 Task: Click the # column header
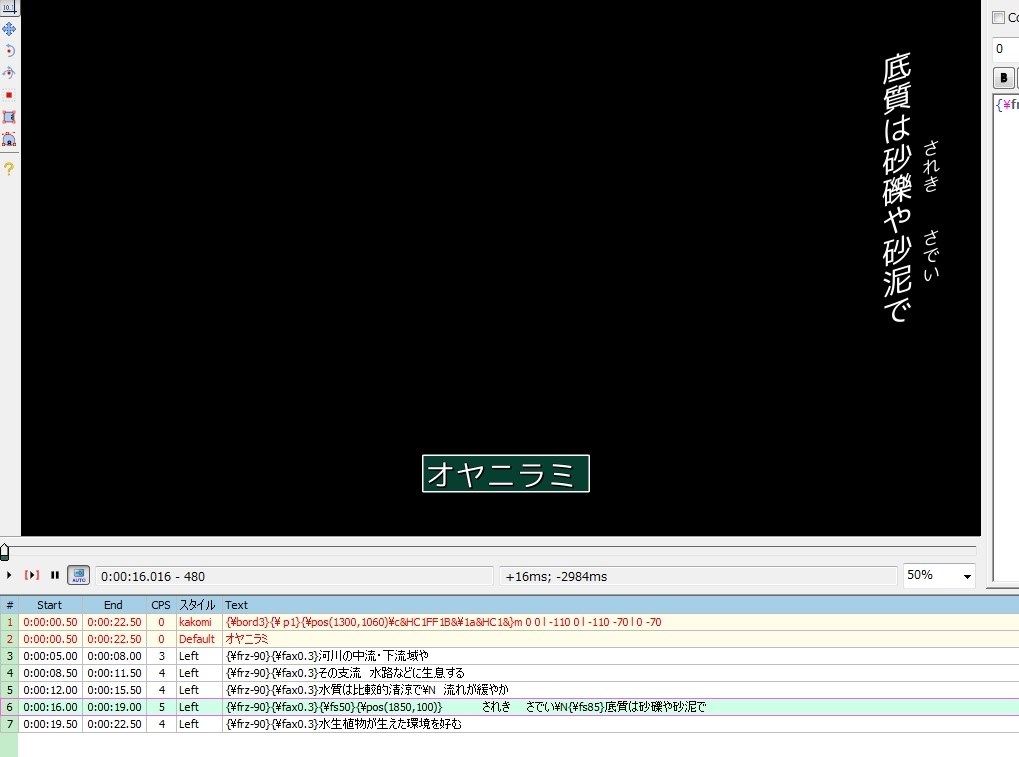9,605
